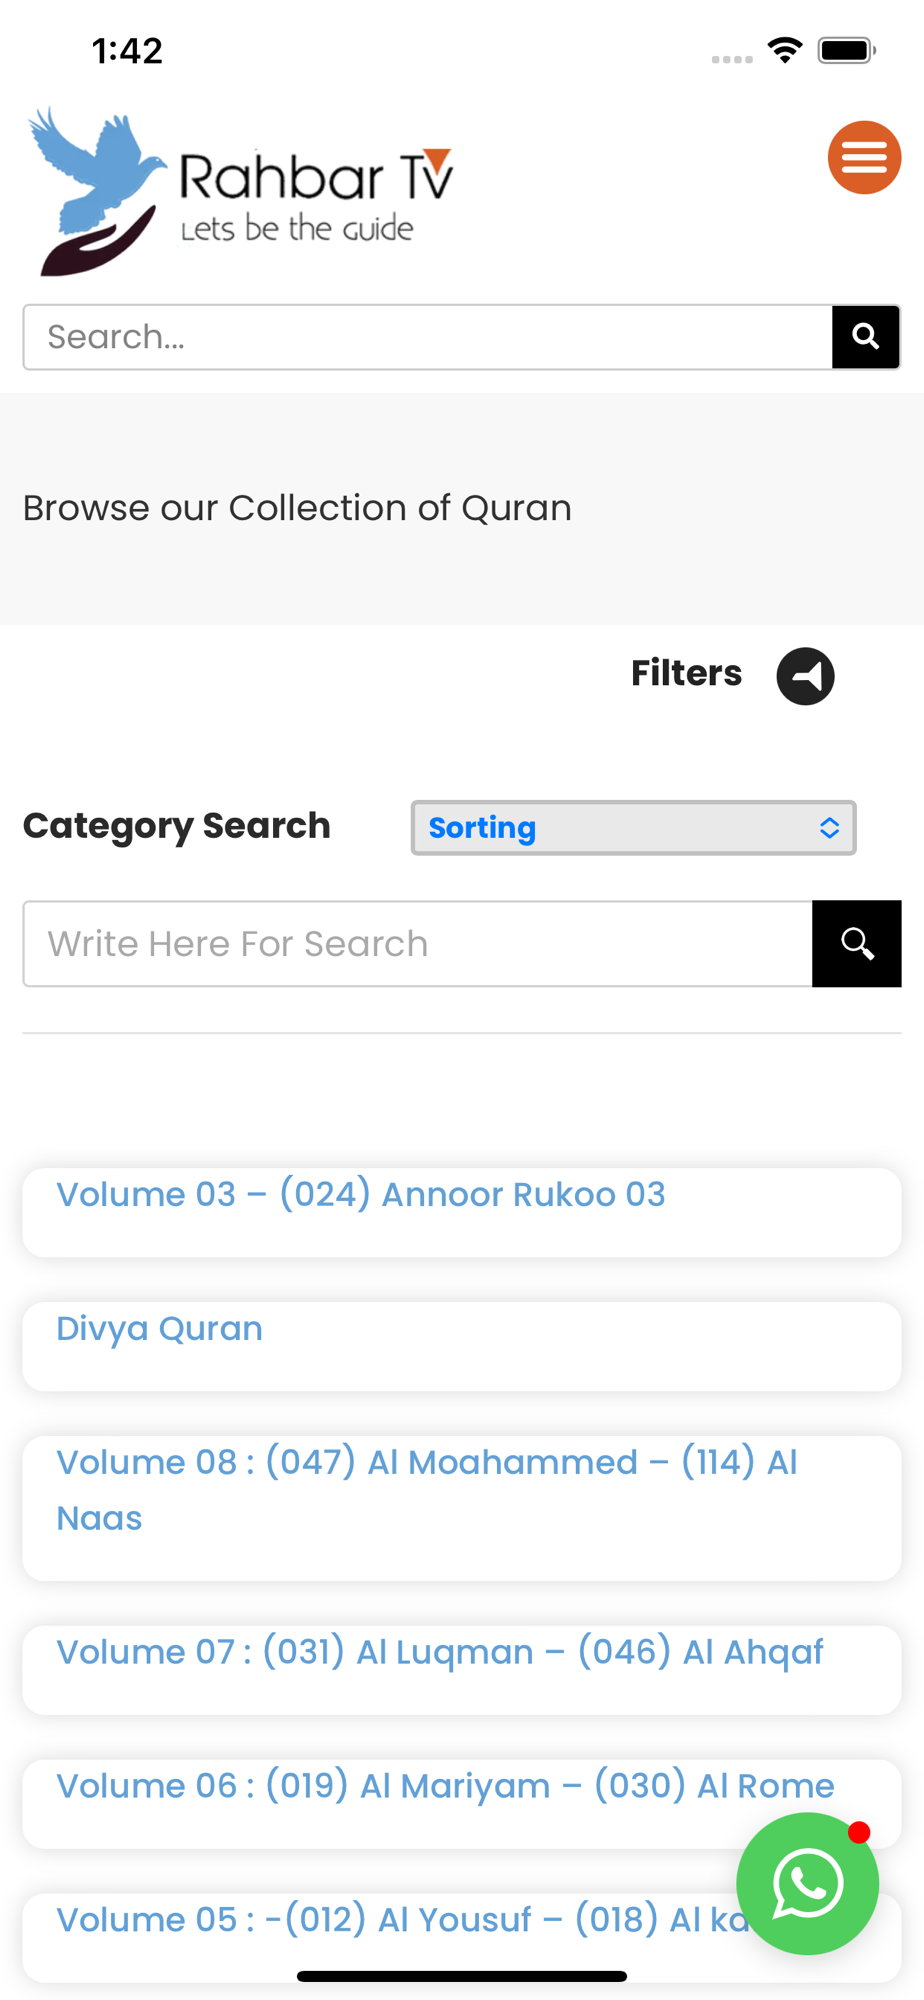
Task: Click the category search magnifier button
Action: [857, 943]
